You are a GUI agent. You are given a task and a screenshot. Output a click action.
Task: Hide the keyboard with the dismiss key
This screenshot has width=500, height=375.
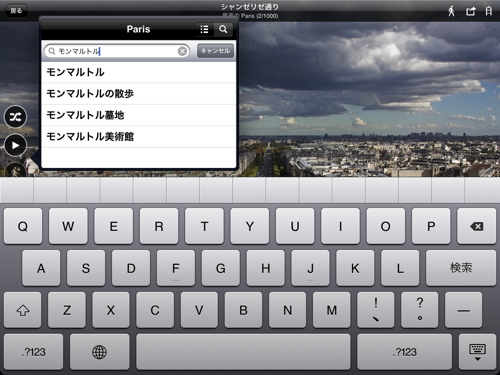pyautogui.click(x=477, y=352)
